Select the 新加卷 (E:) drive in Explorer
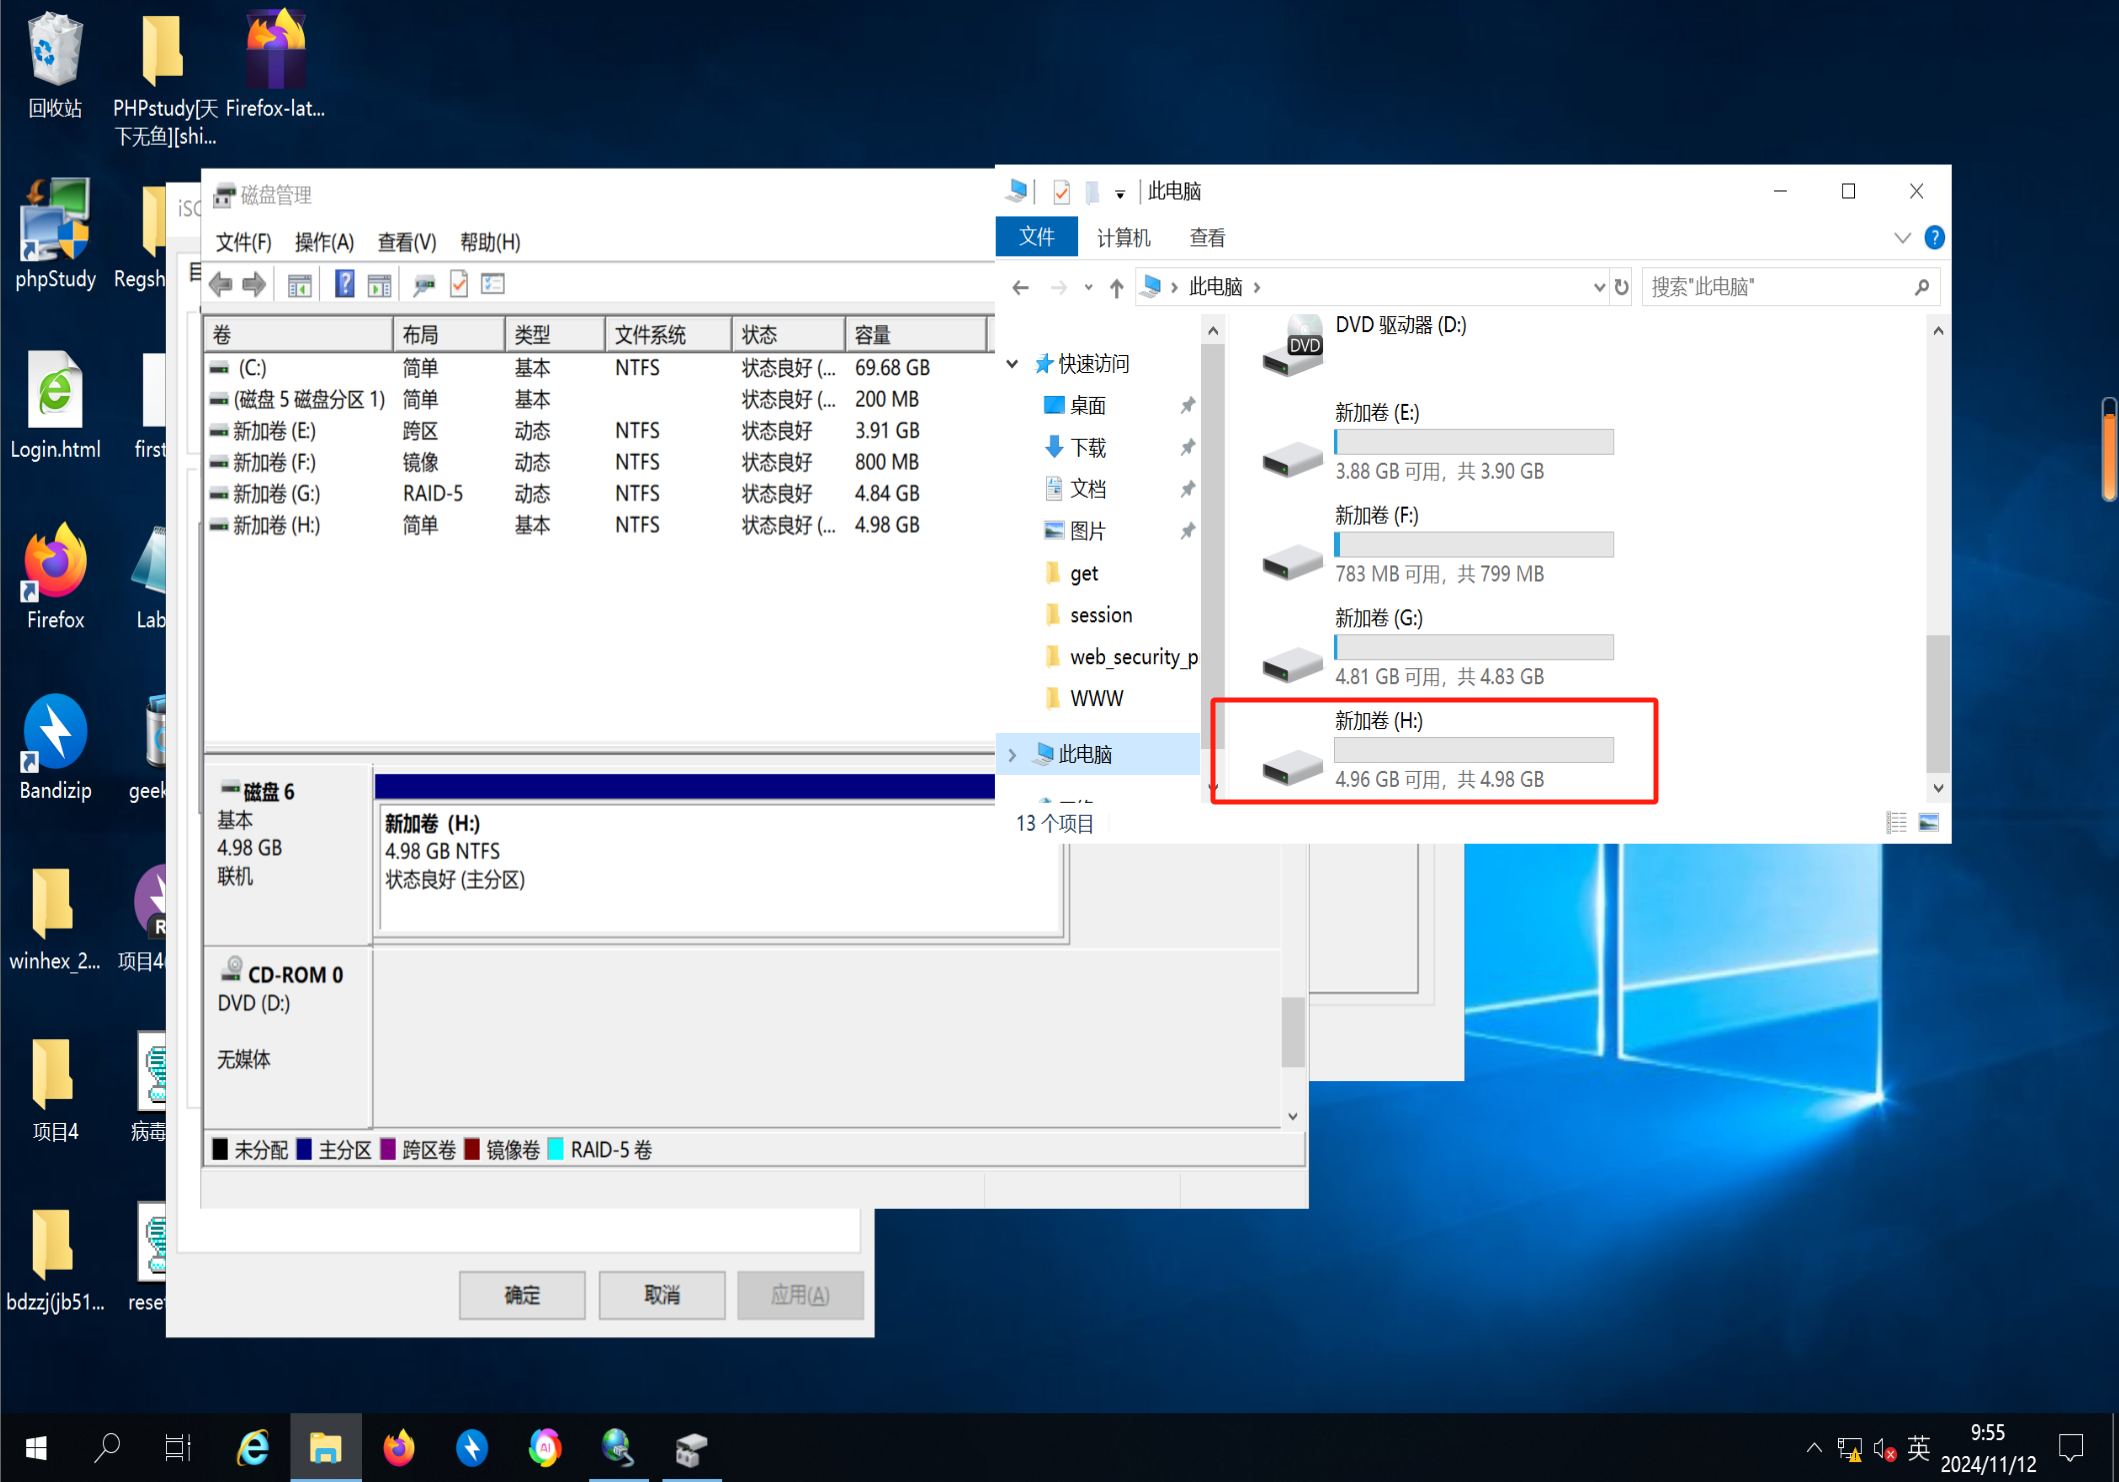 [1438, 442]
